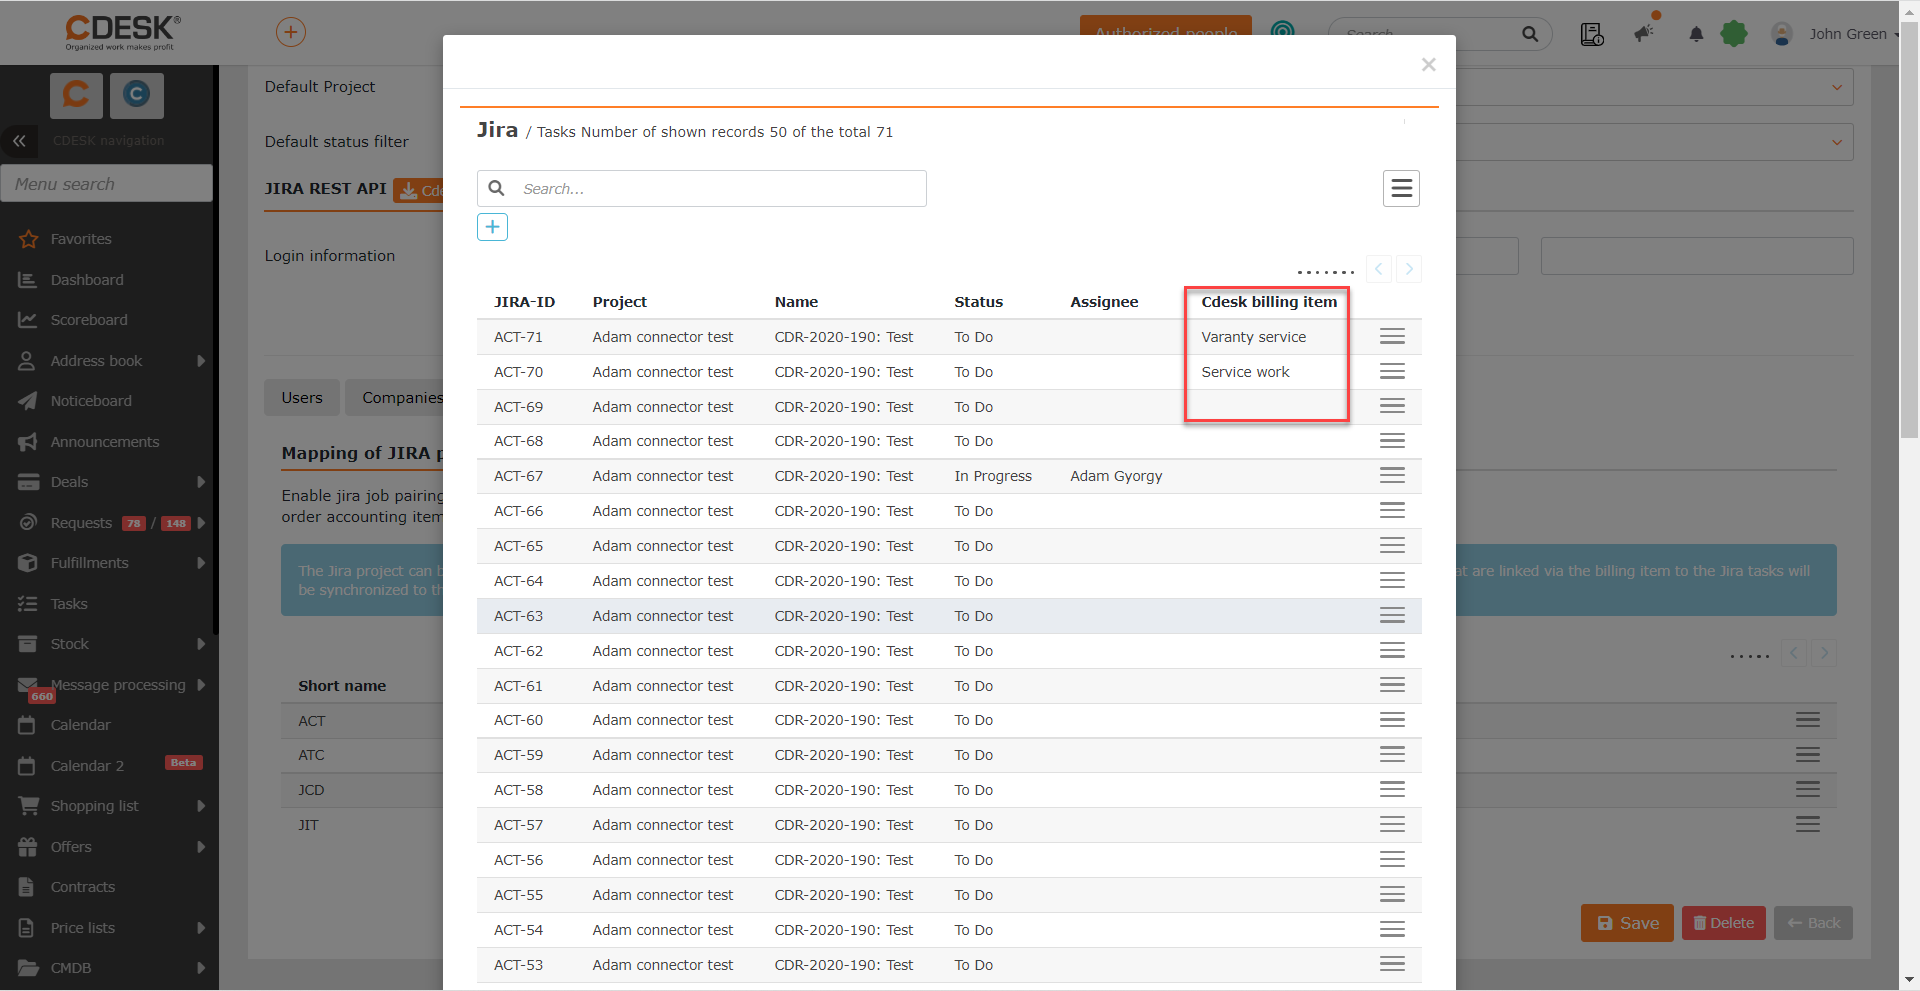Sort the table by Status column
1920x991 pixels.
click(978, 302)
